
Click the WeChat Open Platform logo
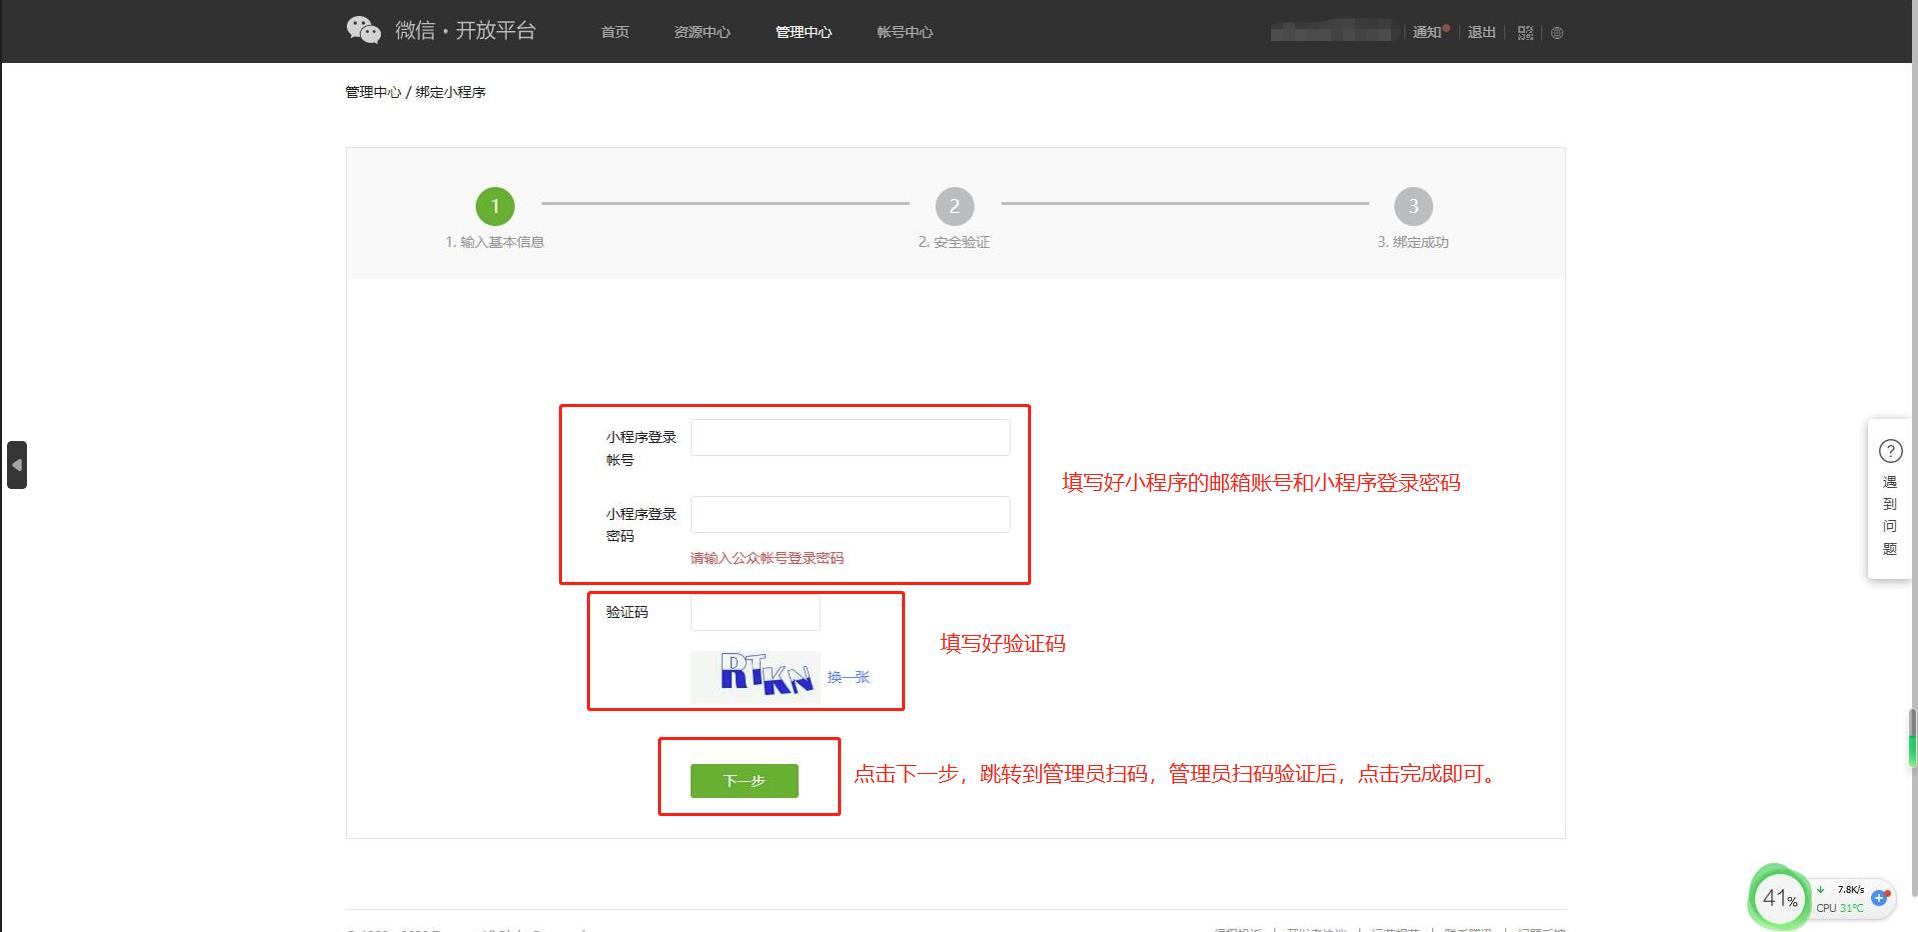click(x=440, y=31)
